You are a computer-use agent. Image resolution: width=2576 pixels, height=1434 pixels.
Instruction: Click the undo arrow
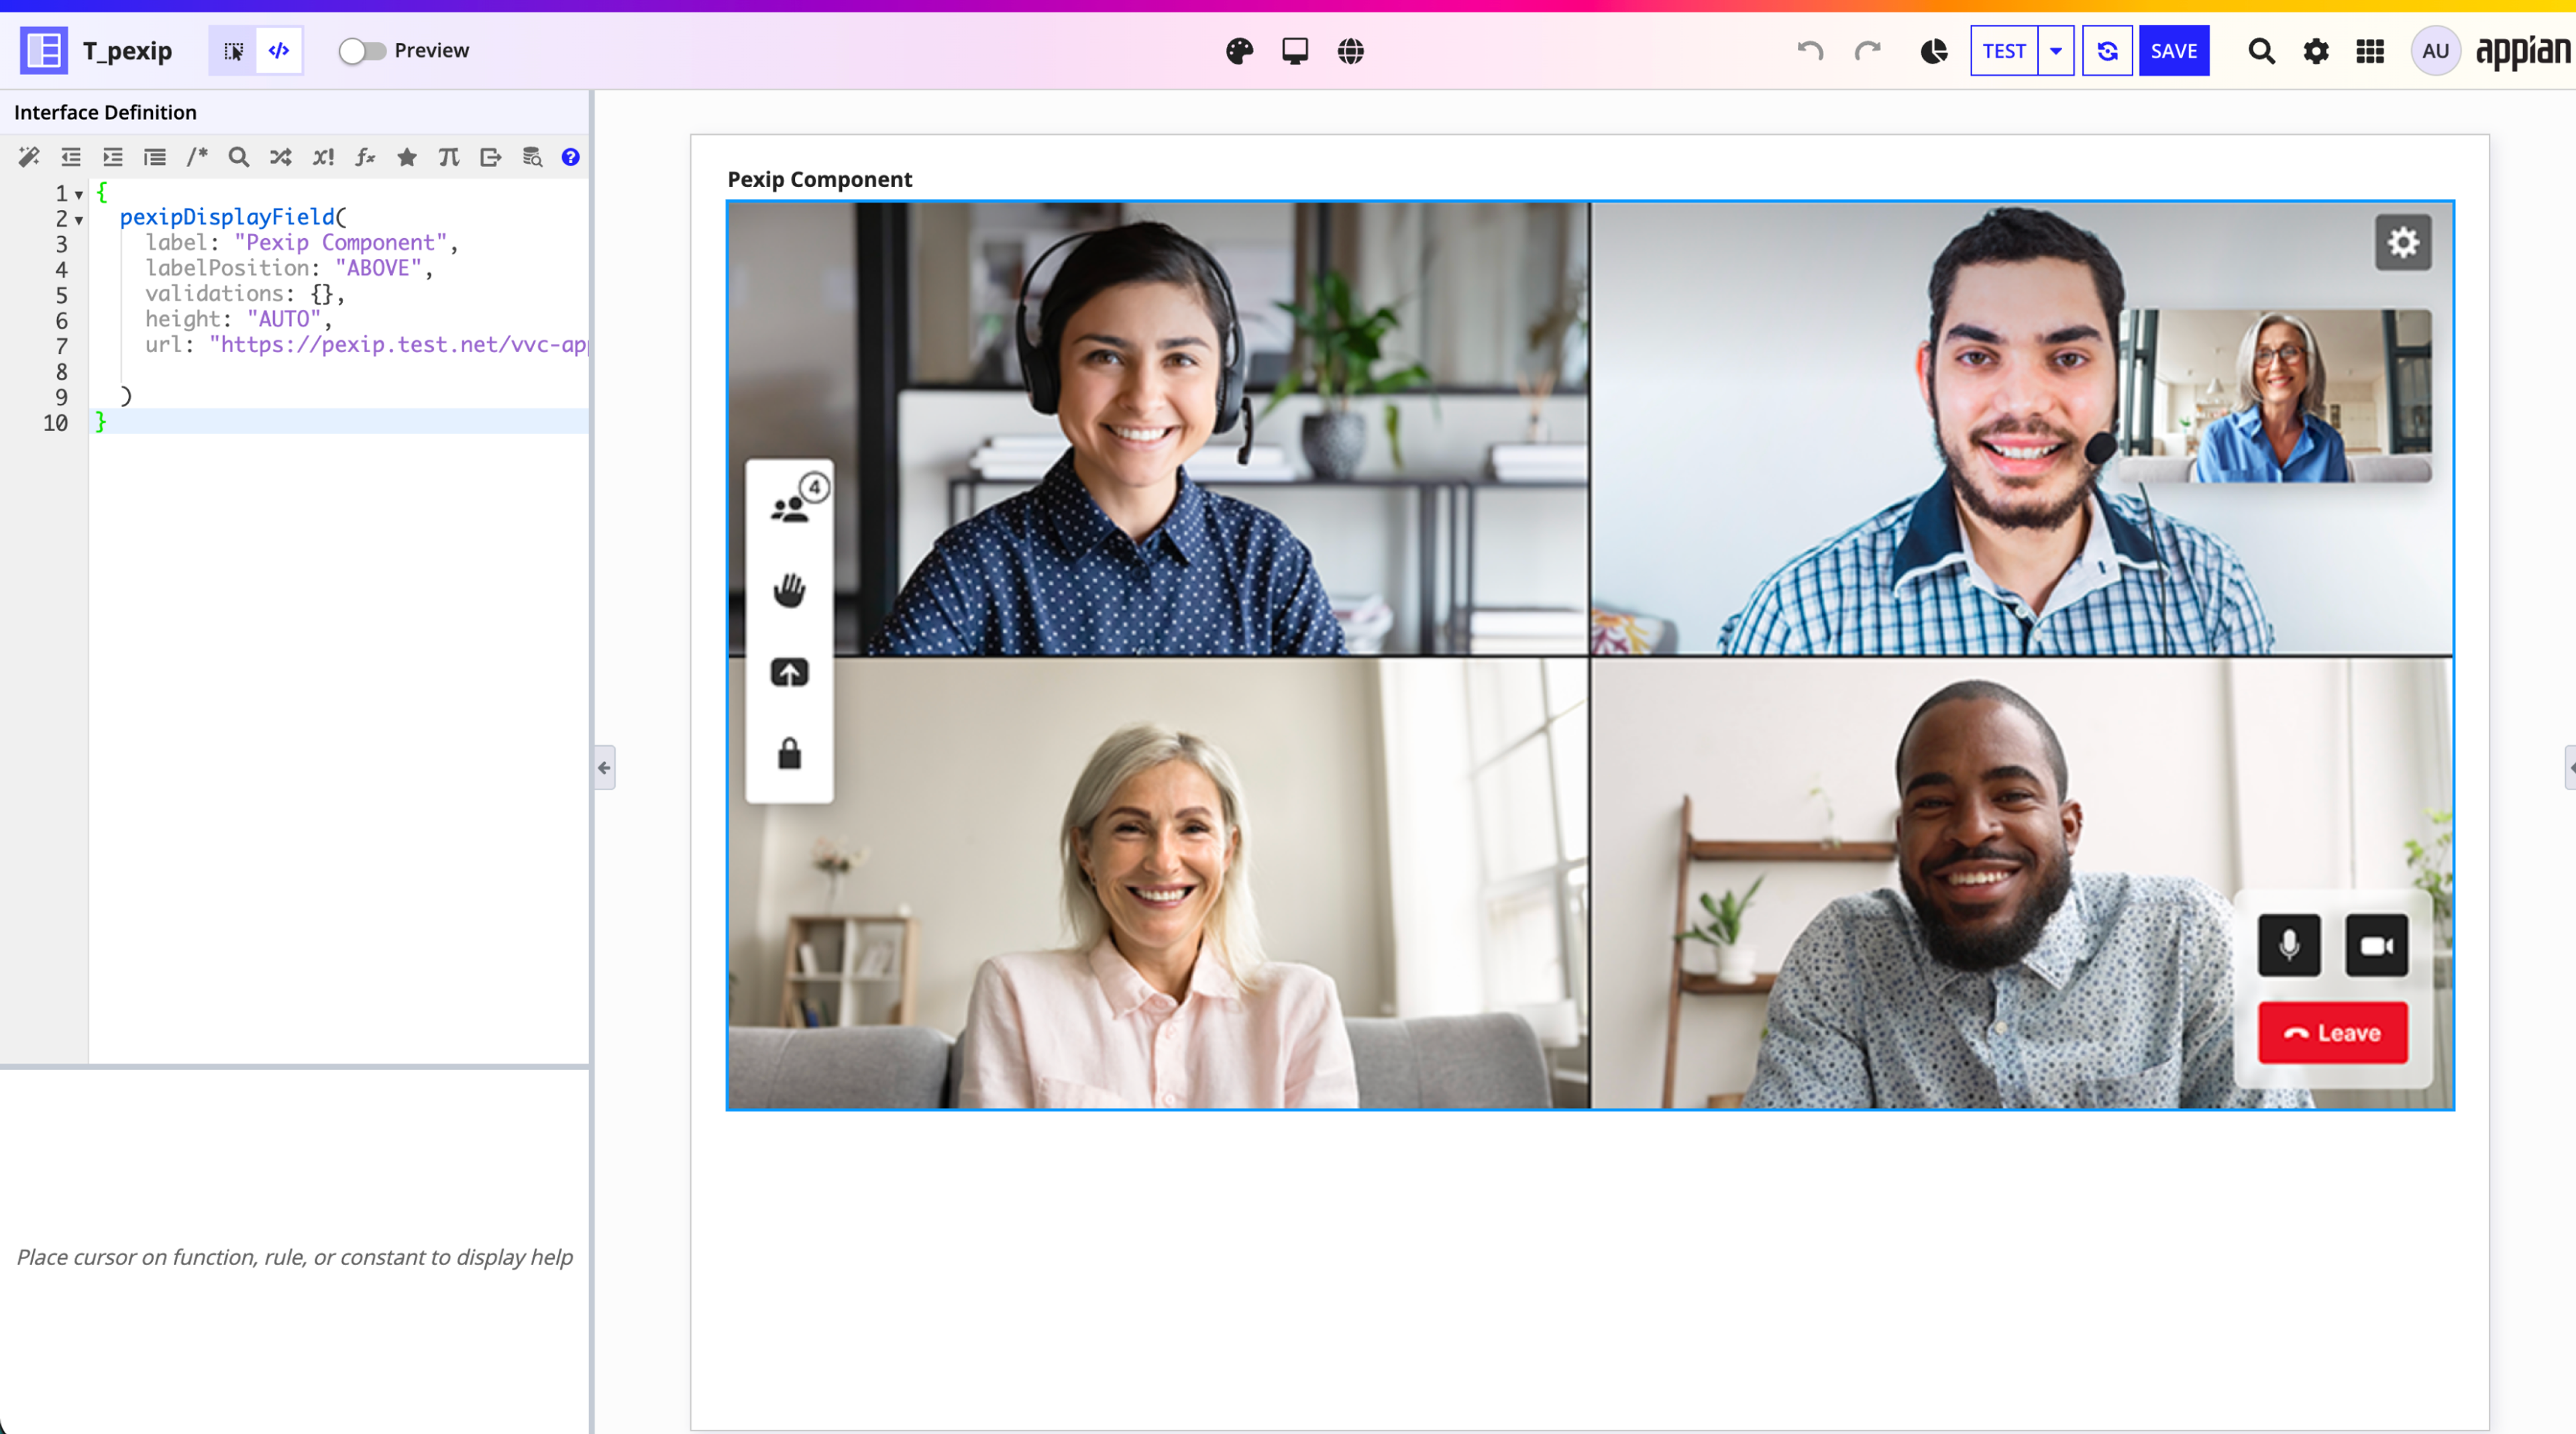(1811, 51)
